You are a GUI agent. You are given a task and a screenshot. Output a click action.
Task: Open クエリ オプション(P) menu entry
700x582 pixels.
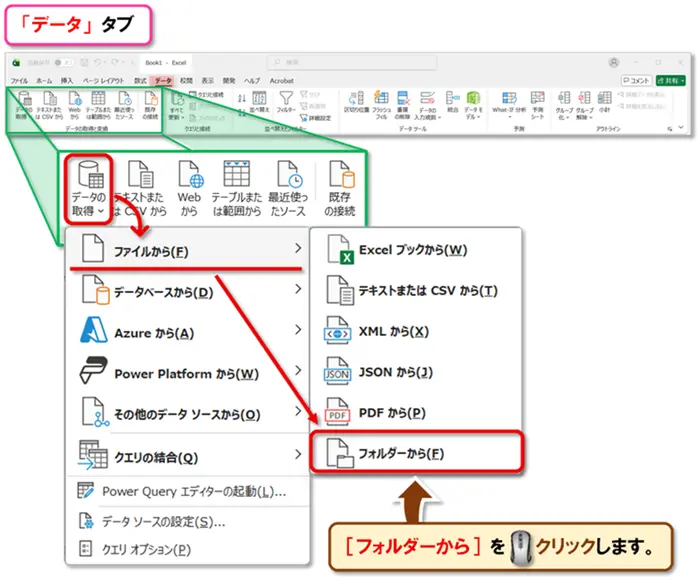tap(188, 549)
